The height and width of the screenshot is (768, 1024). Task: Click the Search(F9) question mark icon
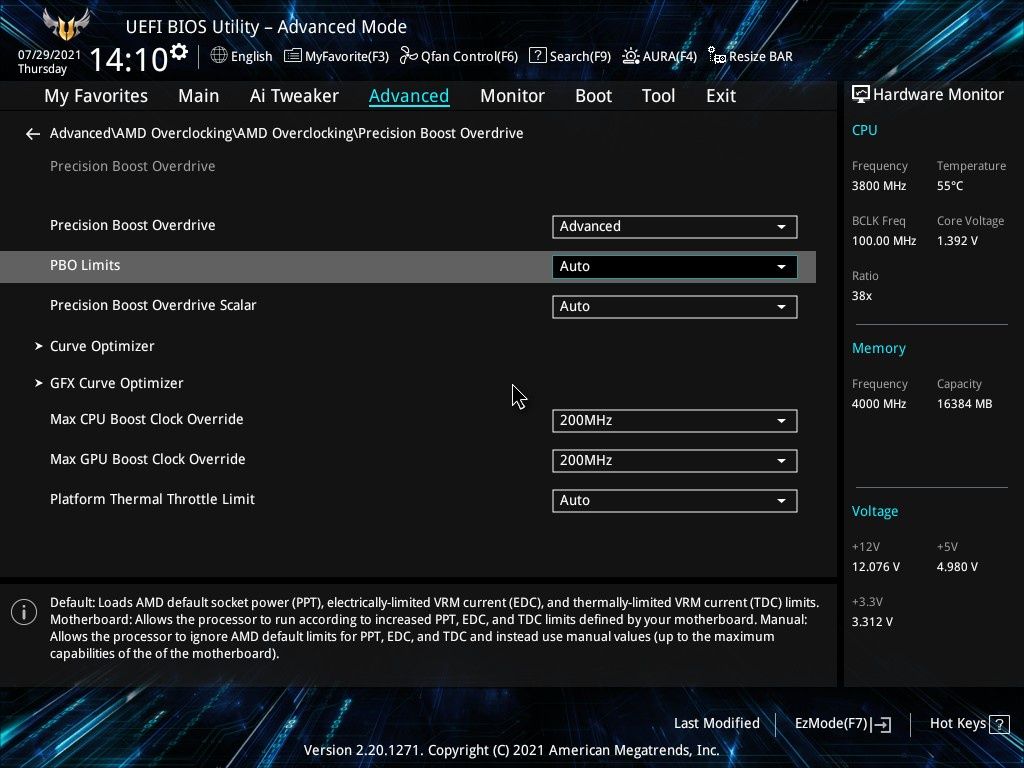pyautogui.click(x=537, y=56)
